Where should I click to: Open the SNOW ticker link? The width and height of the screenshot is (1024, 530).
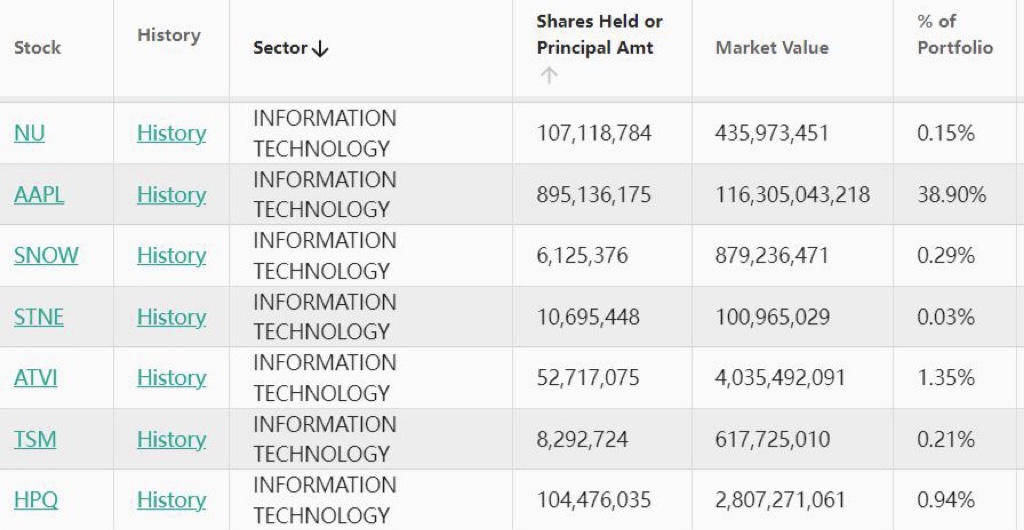click(46, 255)
